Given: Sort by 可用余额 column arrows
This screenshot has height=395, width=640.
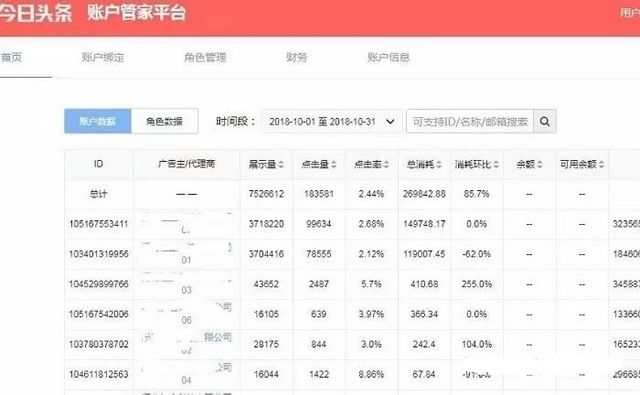Looking at the screenshot, I should coord(602,164).
